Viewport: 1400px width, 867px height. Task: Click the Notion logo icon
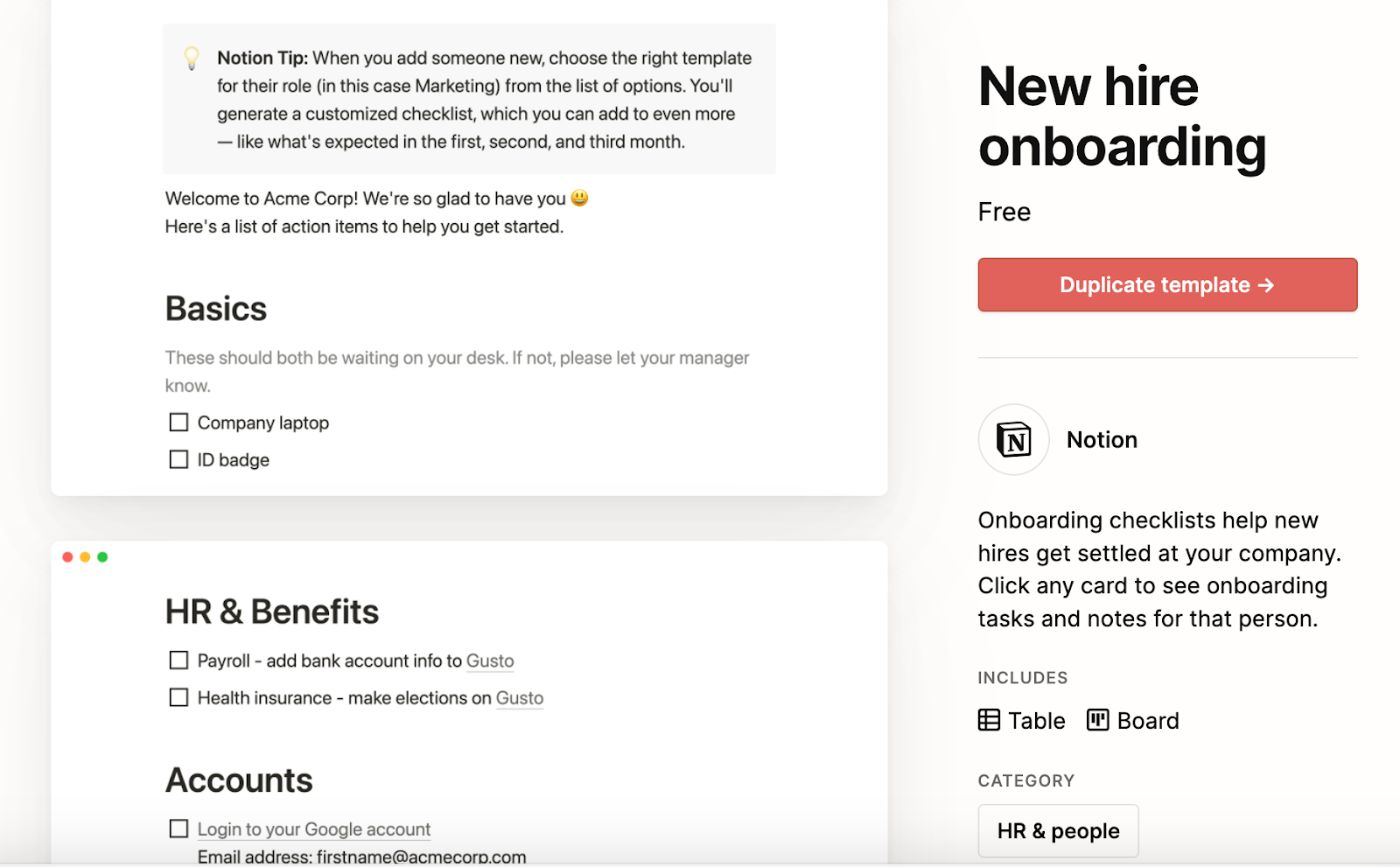coord(1013,440)
